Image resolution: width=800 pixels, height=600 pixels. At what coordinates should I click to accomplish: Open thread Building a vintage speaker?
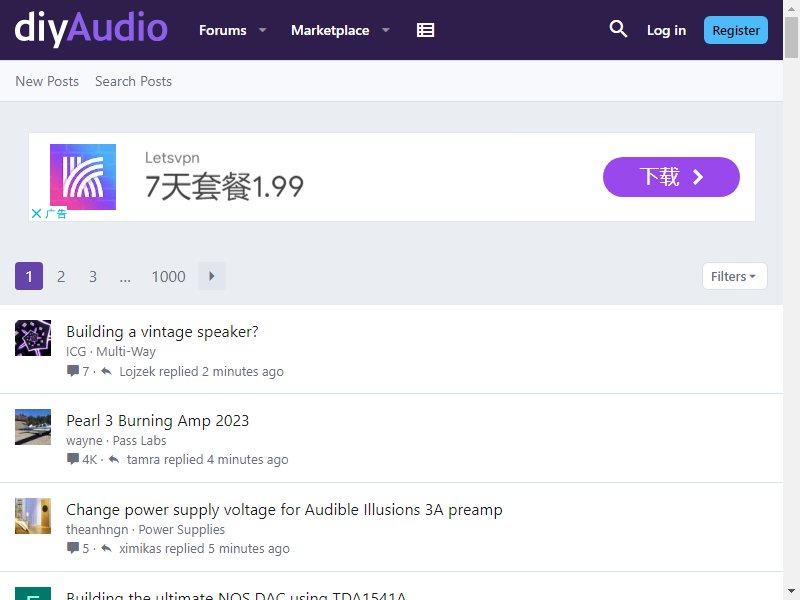click(x=162, y=332)
